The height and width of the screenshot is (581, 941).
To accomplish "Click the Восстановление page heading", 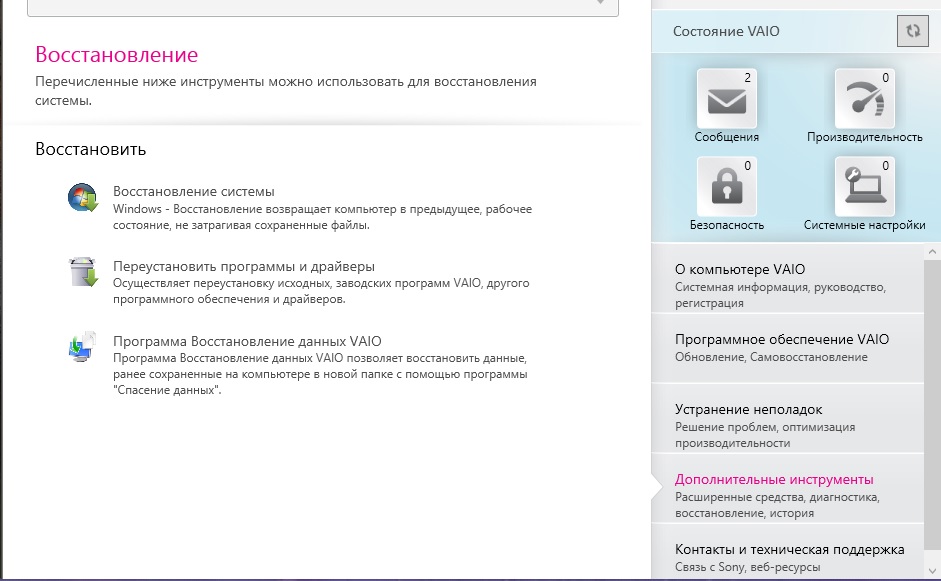I will 116,55.
